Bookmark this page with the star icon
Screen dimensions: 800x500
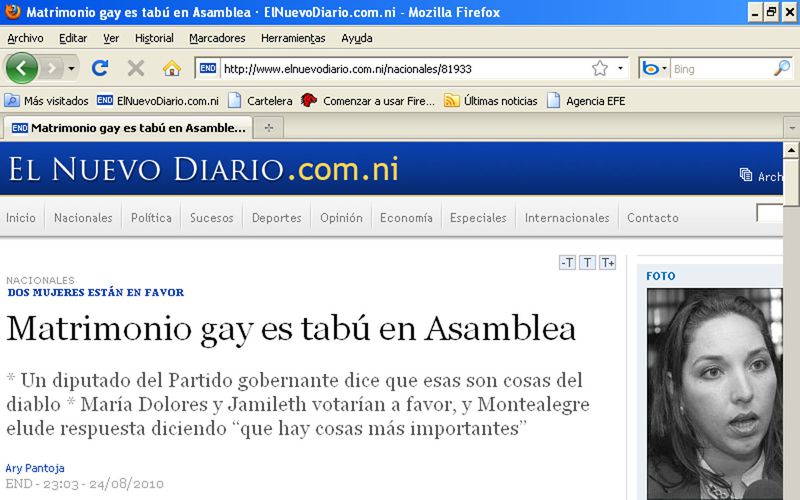pyautogui.click(x=600, y=68)
